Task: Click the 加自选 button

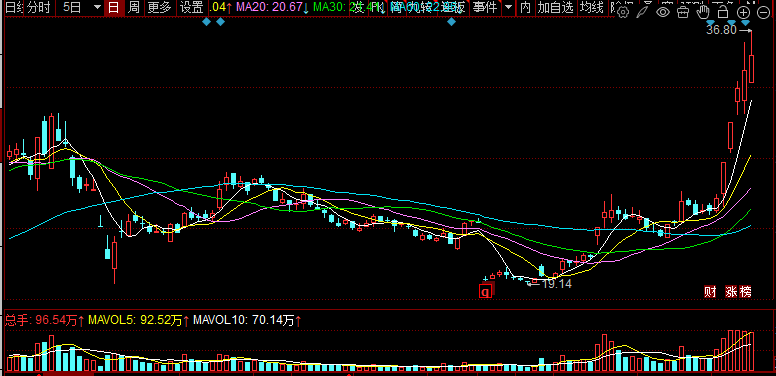Action: pyautogui.click(x=556, y=7)
